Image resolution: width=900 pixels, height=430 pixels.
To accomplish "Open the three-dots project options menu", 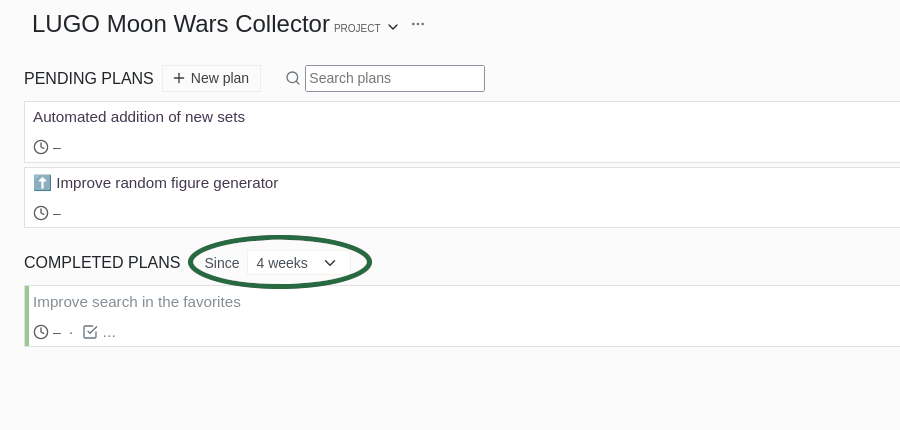I will pyautogui.click(x=418, y=25).
